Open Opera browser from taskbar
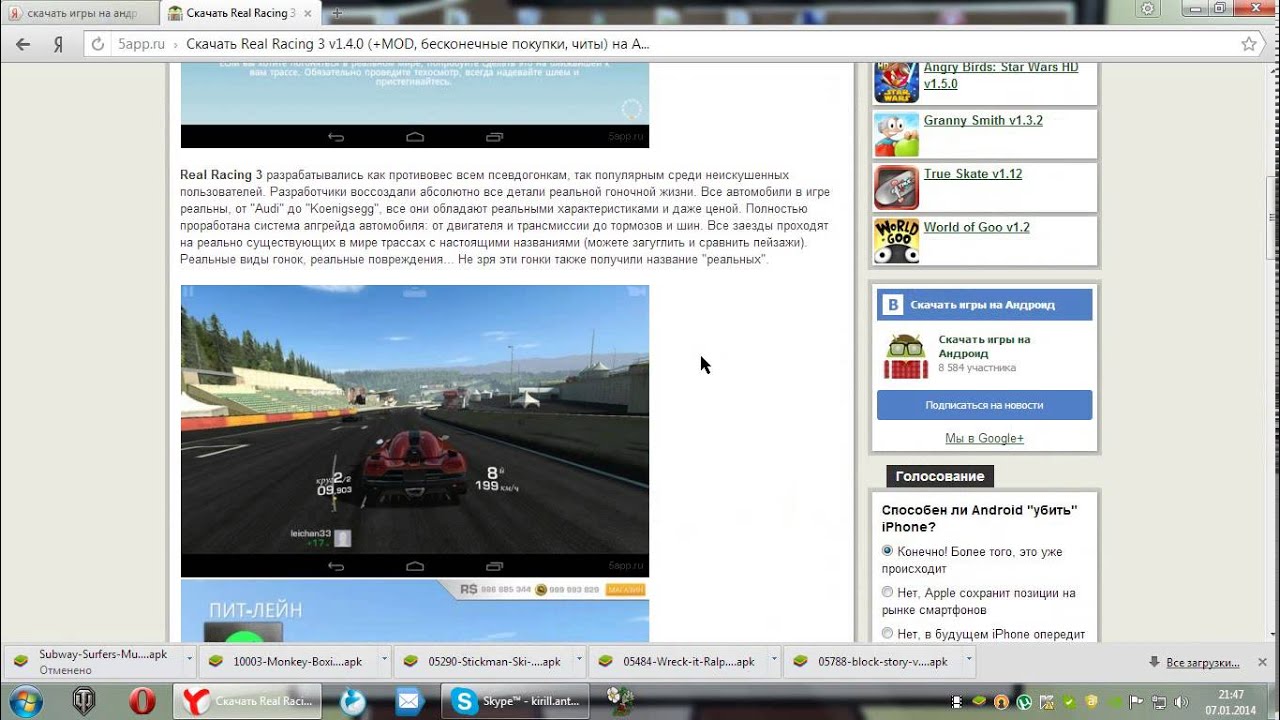1280x720 pixels. tap(142, 701)
